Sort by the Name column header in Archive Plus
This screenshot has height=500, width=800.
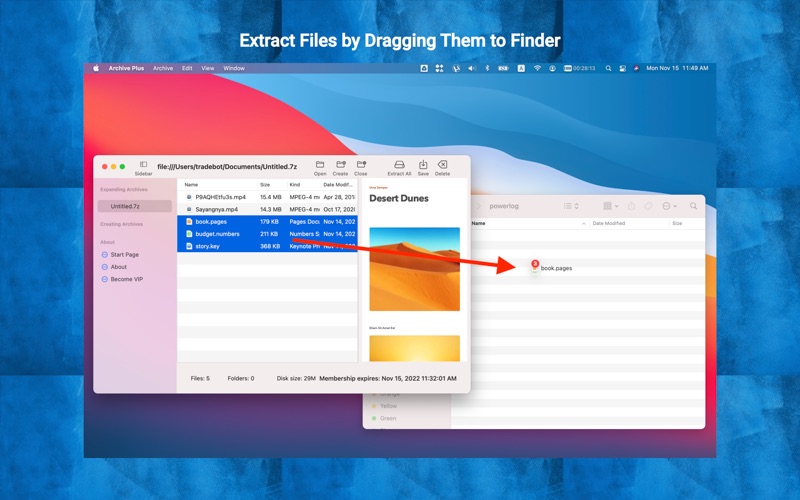(191, 185)
